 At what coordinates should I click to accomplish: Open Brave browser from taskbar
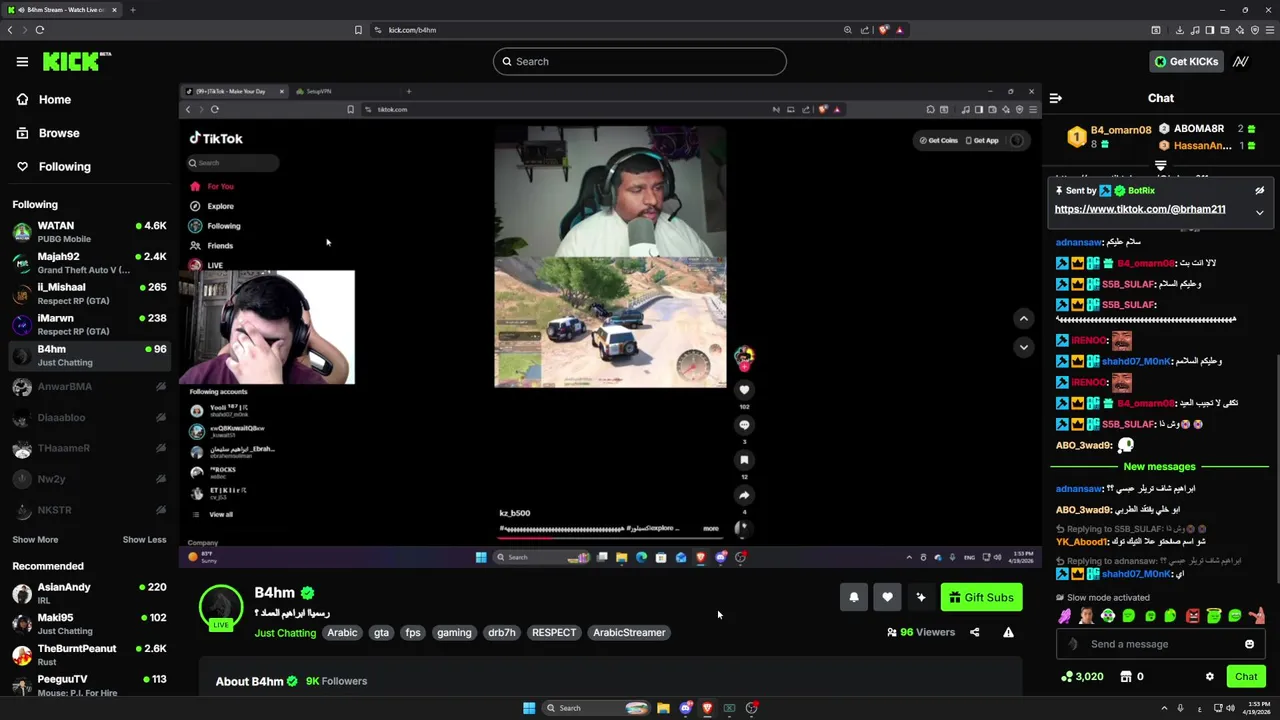[x=708, y=708]
